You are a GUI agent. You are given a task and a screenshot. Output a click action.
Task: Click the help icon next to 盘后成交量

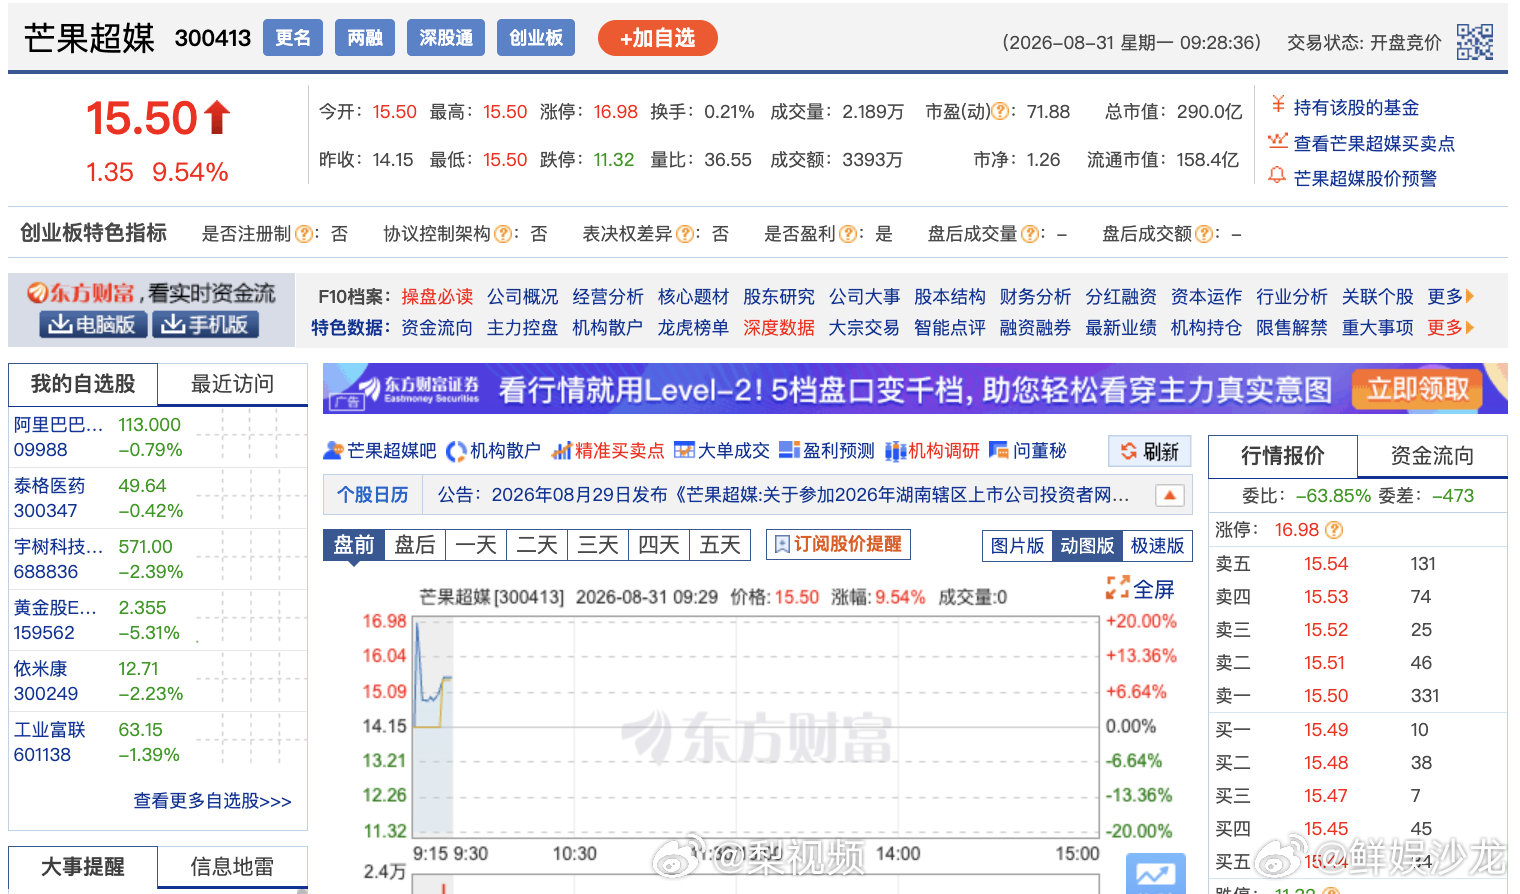(1030, 234)
